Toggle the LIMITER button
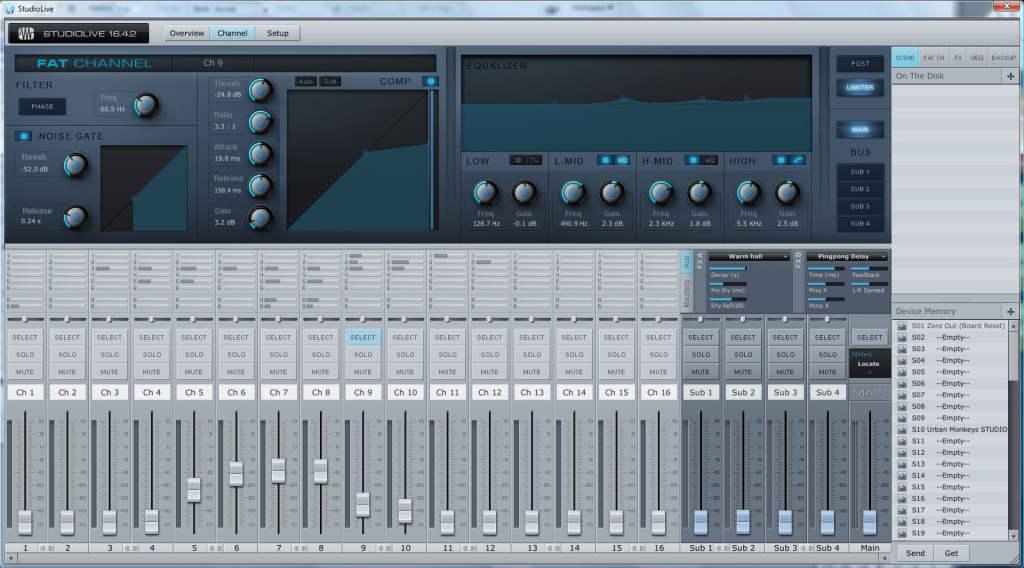This screenshot has height=568, width=1024. point(860,87)
